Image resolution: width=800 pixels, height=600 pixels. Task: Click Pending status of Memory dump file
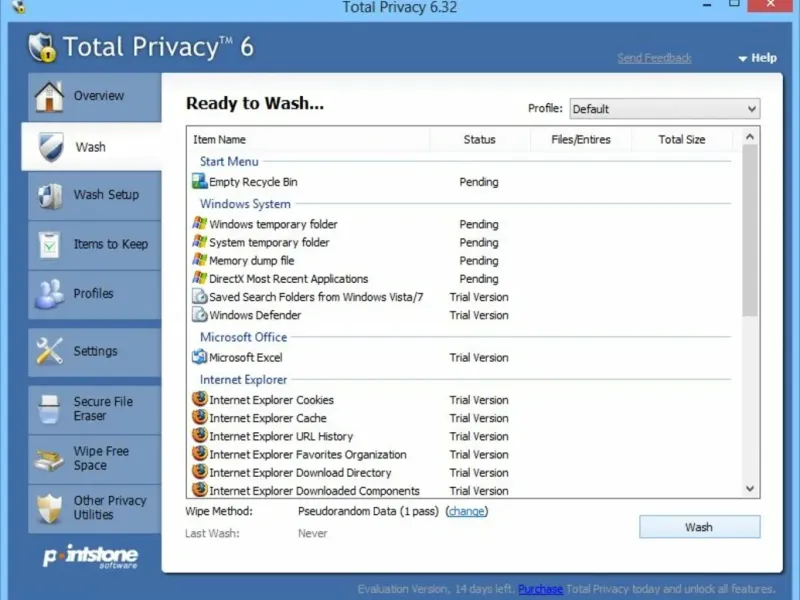[479, 261]
